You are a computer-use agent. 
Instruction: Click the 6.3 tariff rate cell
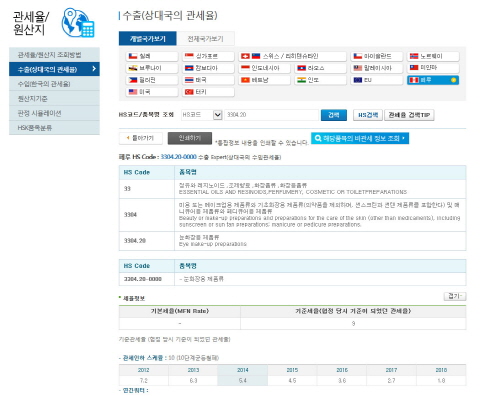coord(193,380)
